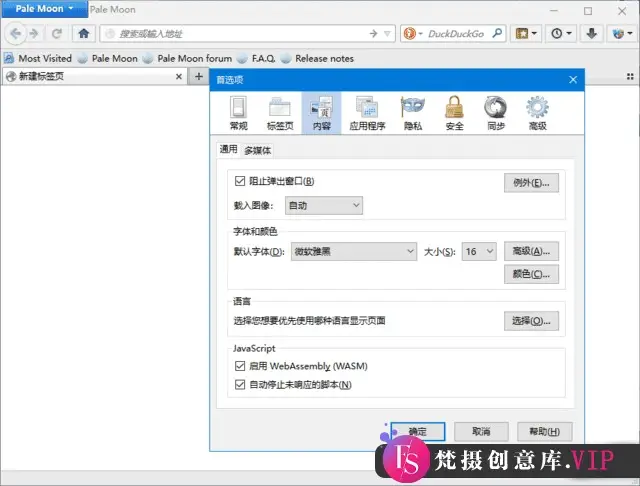Go forward with the forward arrow
640x486 pixels.
tap(34, 33)
